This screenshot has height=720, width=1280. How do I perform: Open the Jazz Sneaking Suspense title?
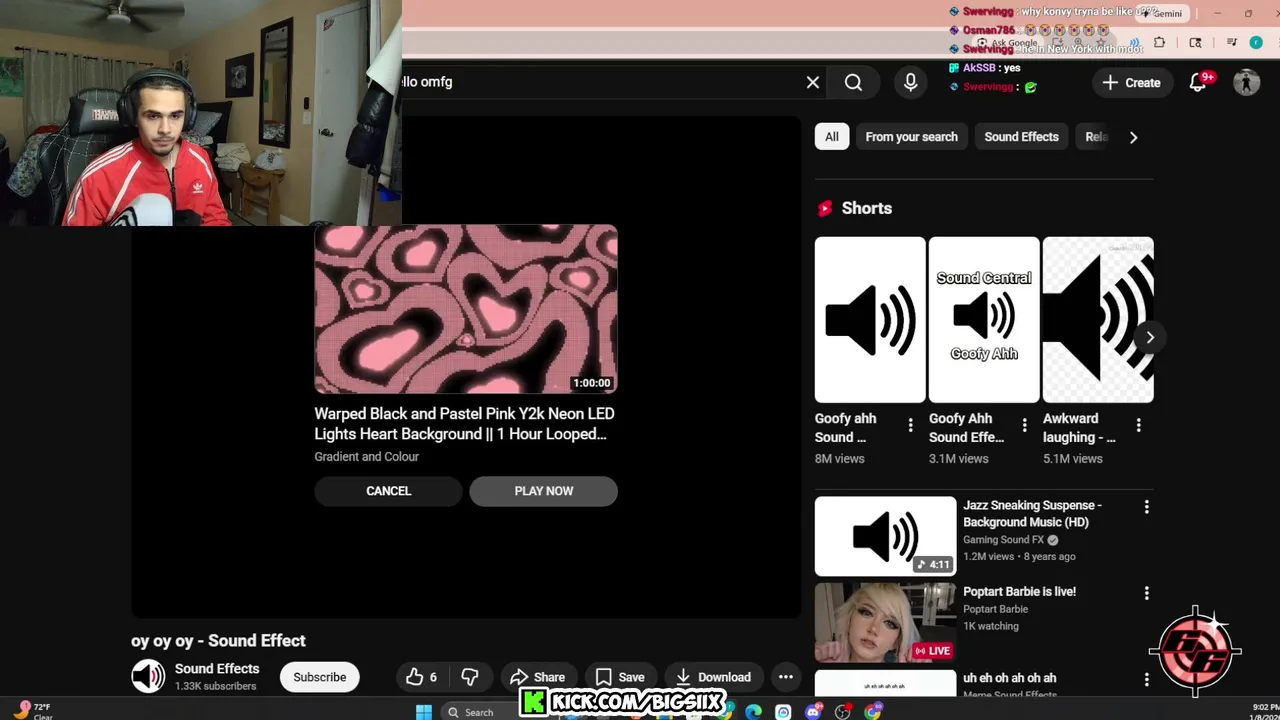(x=1032, y=513)
